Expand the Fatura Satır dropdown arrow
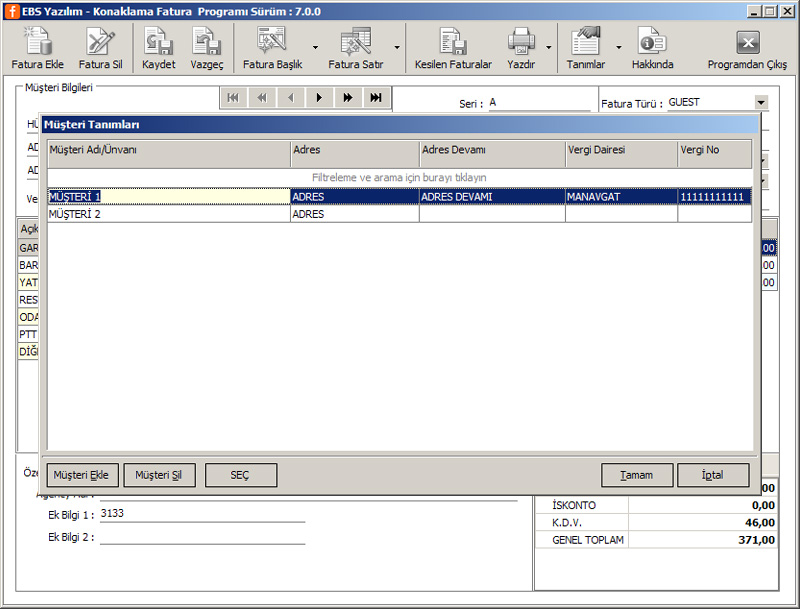The image size is (800, 609). 397,47
